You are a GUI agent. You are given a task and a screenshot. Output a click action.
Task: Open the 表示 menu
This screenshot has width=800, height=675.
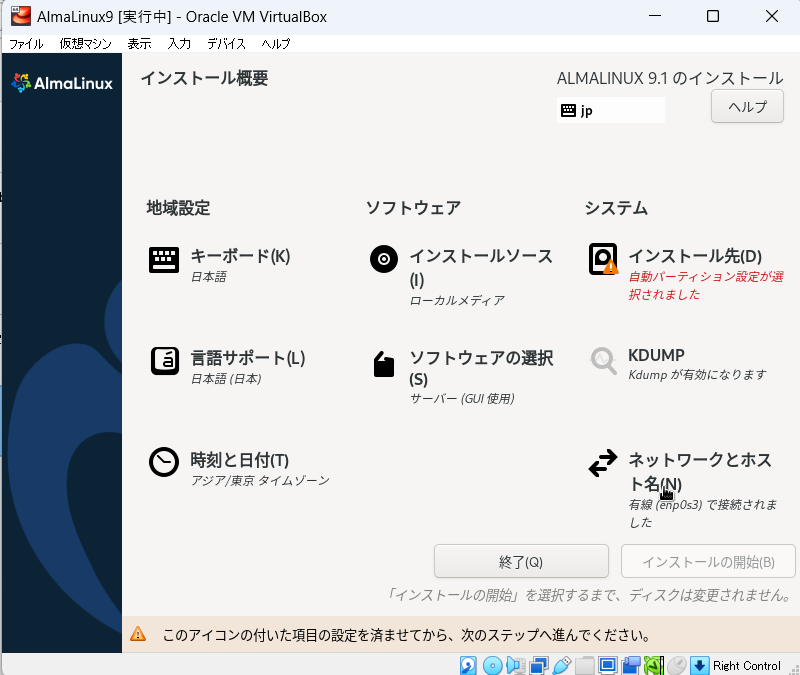click(139, 44)
